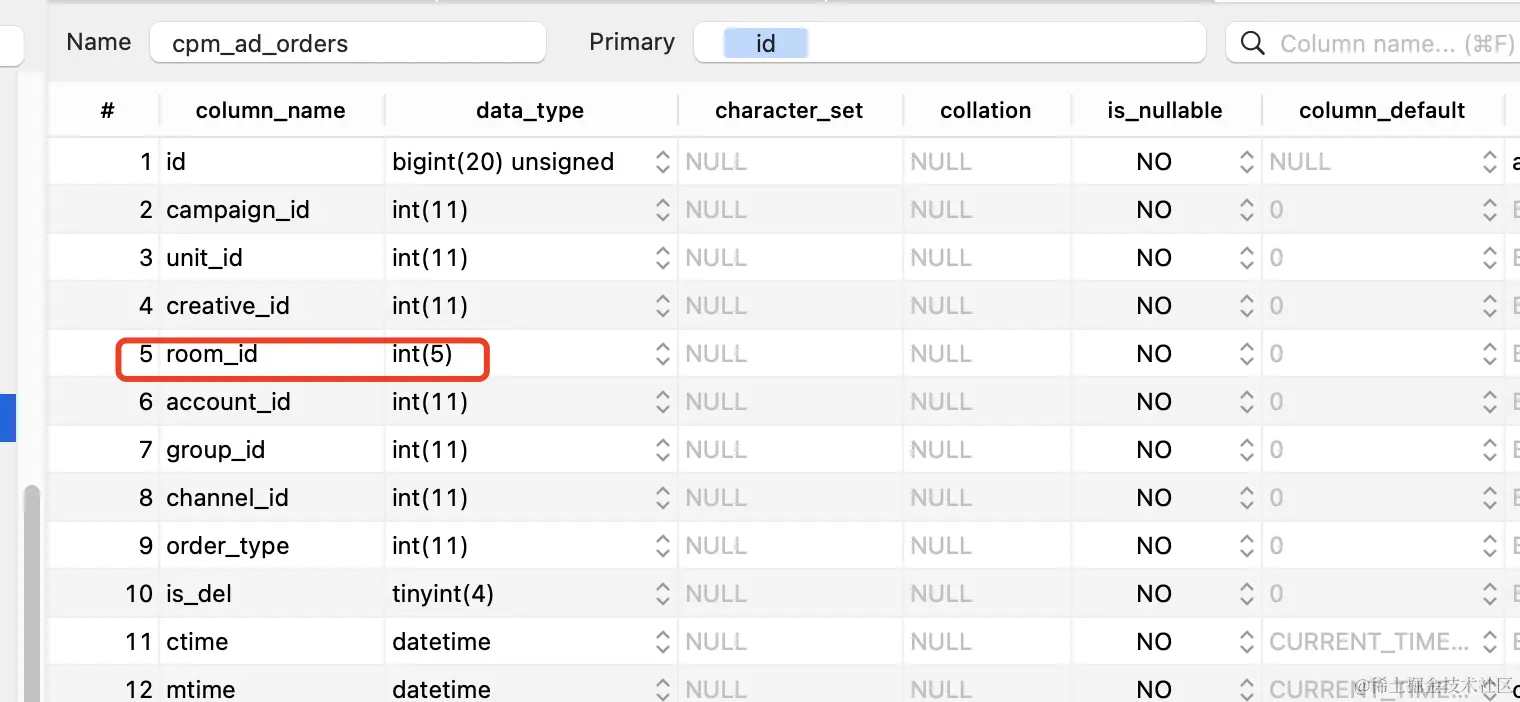This screenshot has height=702, width=1520.
Task: Open is_nullable stepper for campaign_id row
Action: click(x=1246, y=210)
